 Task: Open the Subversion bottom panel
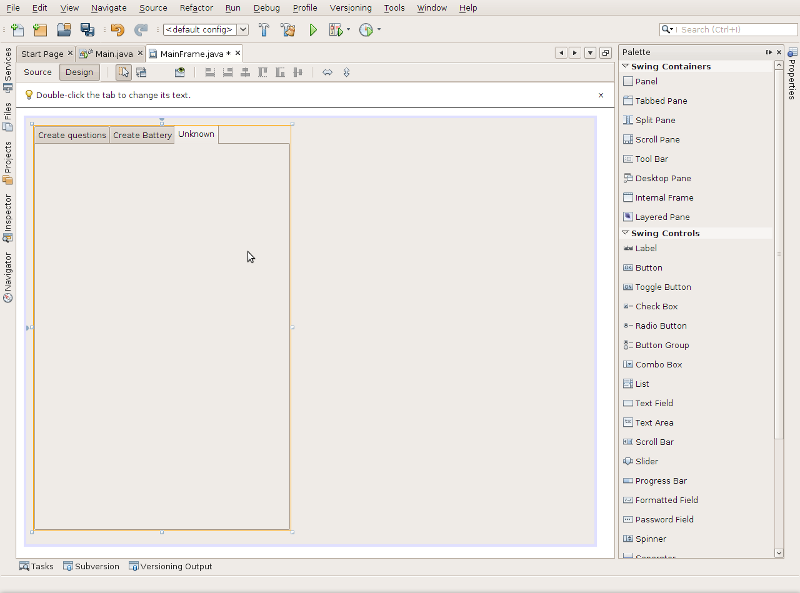(x=91, y=566)
